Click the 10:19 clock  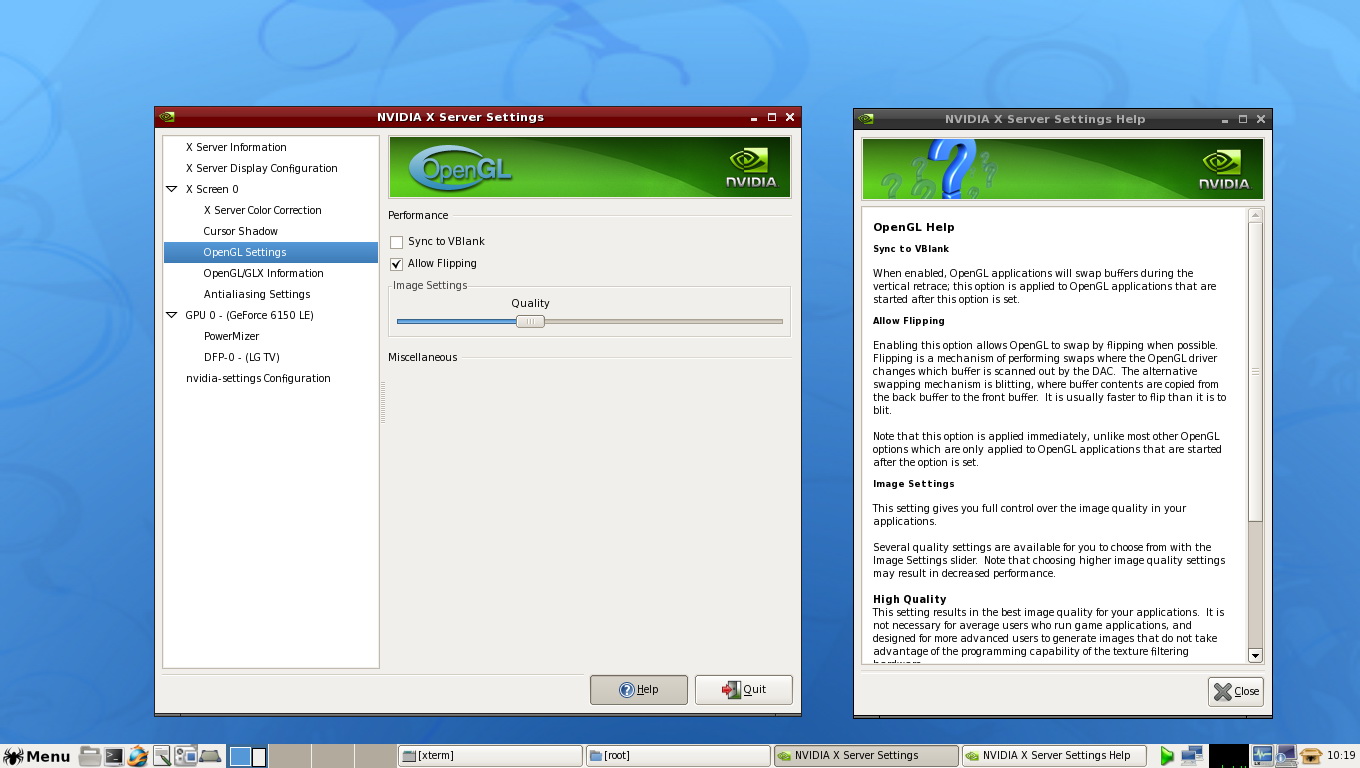point(1341,756)
